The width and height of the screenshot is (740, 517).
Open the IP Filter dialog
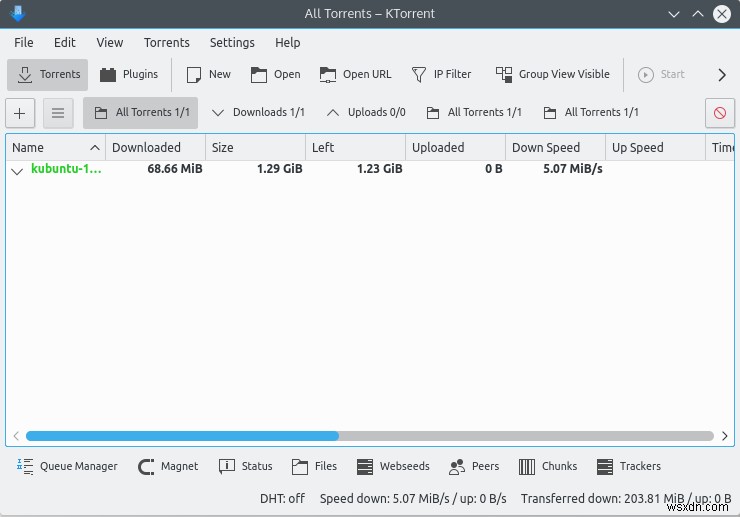[x=441, y=75]
